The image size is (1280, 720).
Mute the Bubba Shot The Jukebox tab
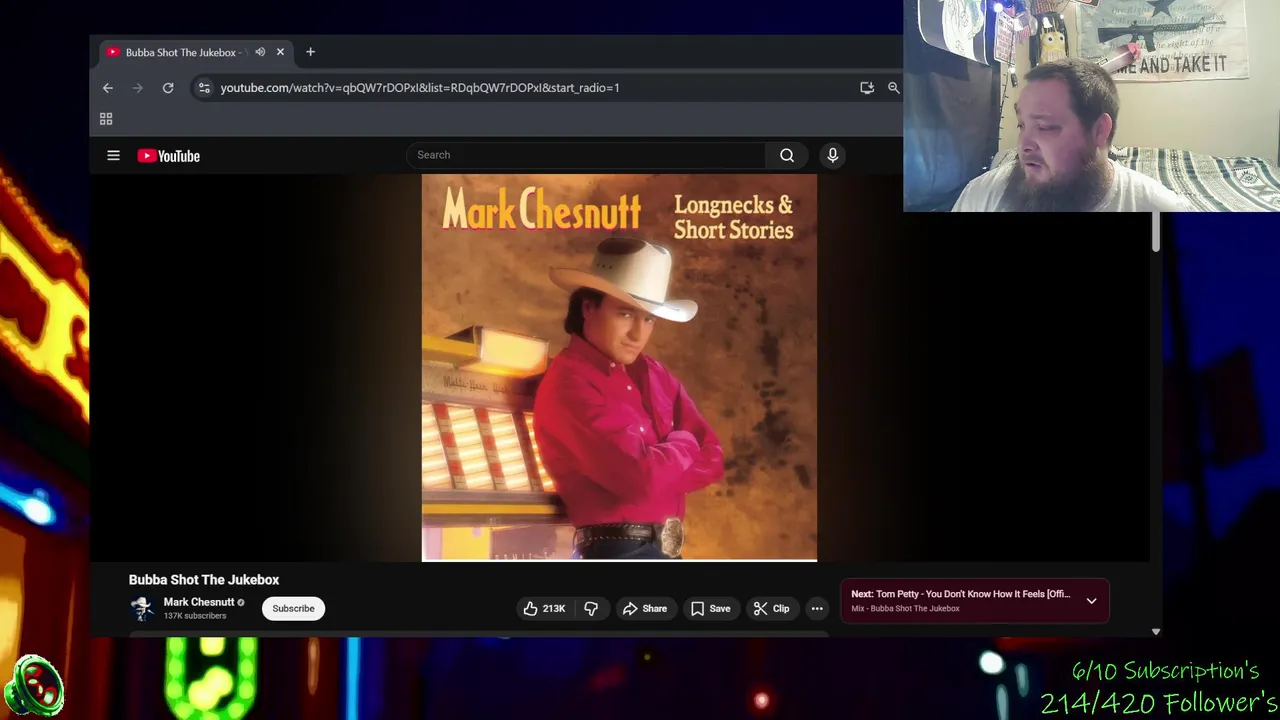pos(260,52)
